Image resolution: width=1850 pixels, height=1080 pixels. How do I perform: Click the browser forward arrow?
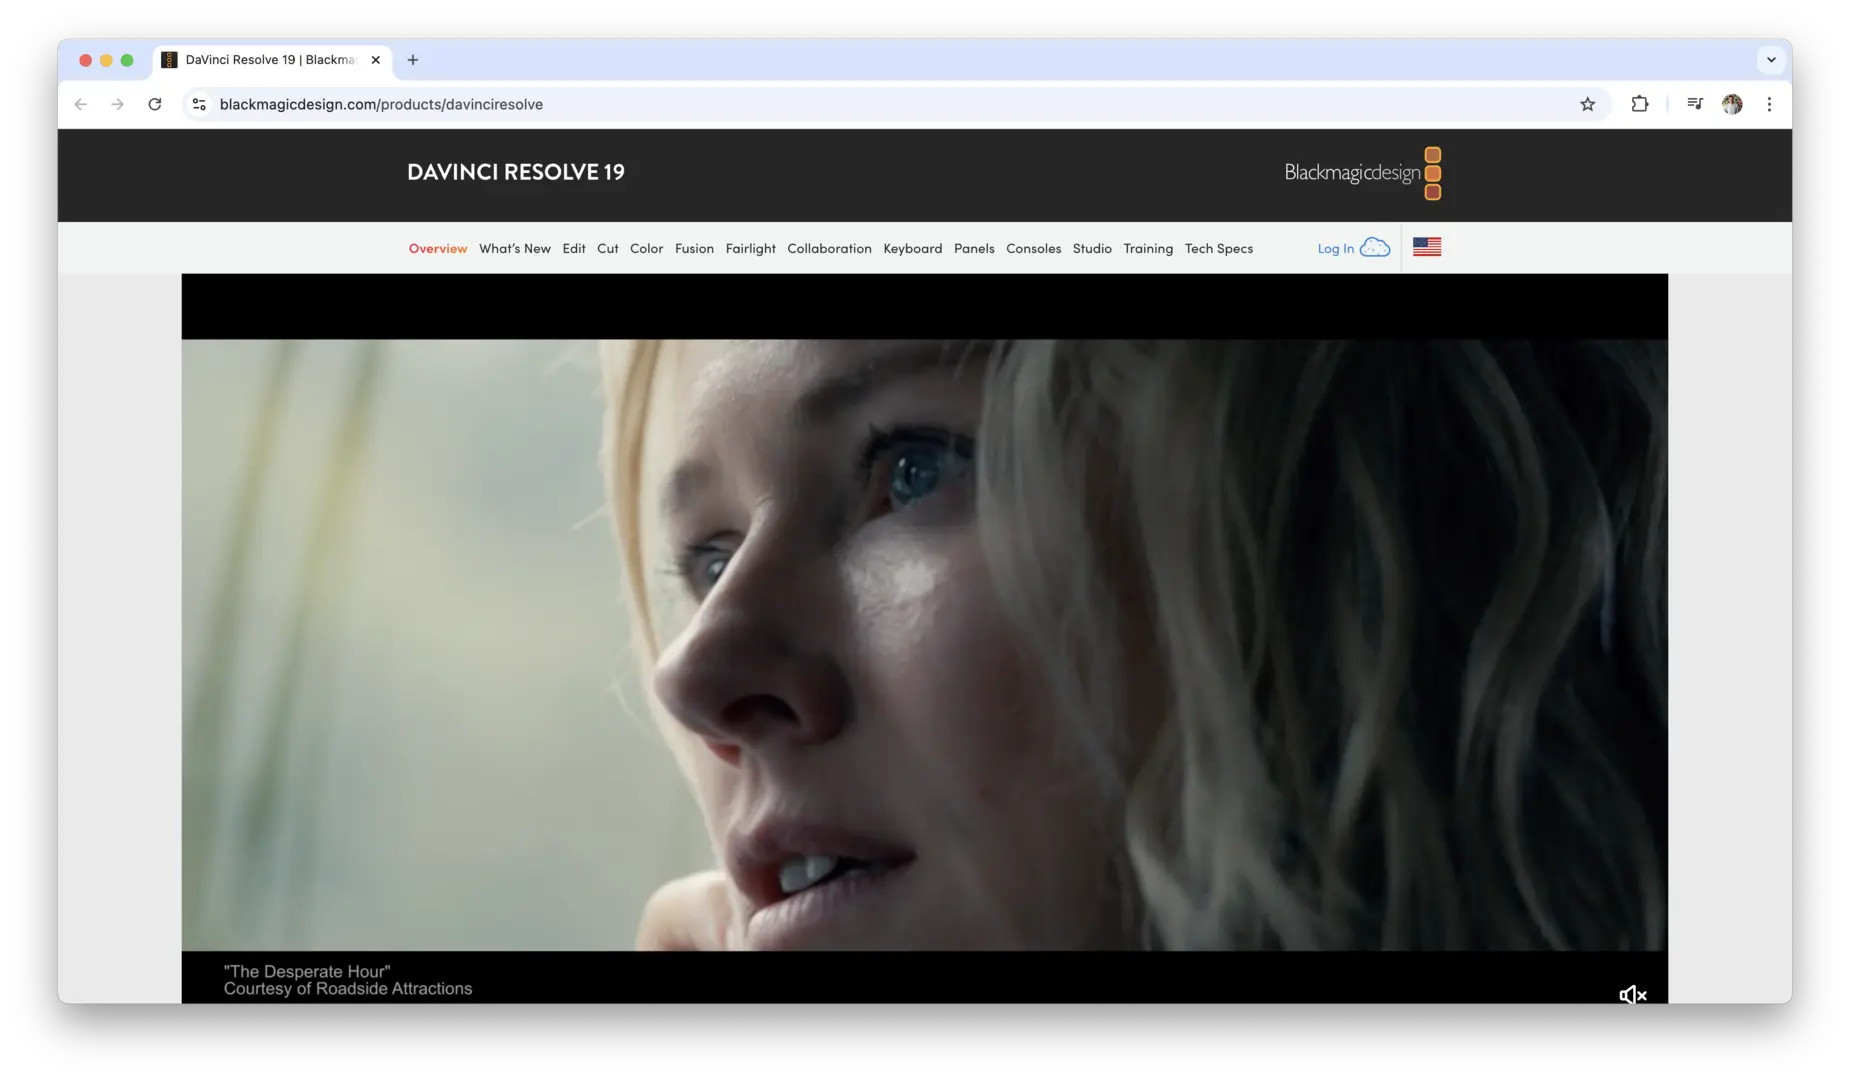pos(118,104)
